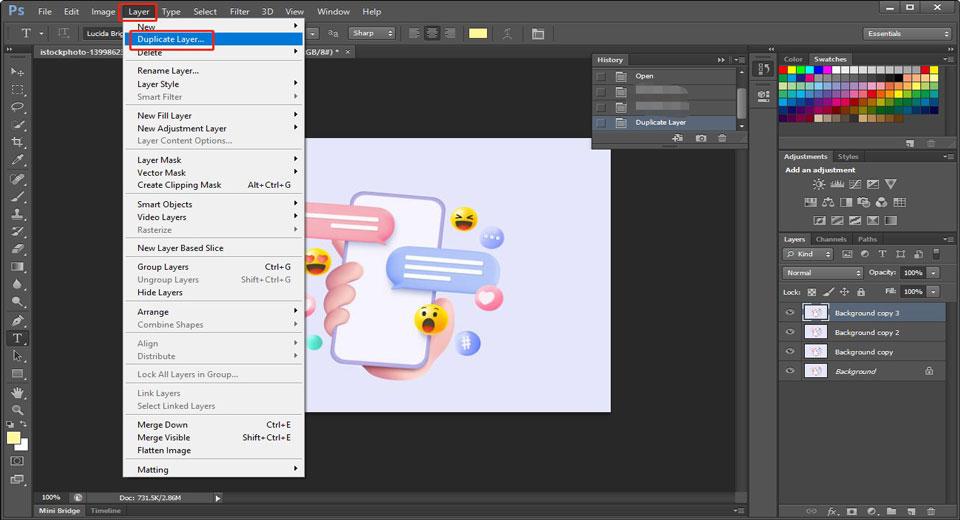Open the character panel toggle icon
The image size is (960, 520).
538,34
